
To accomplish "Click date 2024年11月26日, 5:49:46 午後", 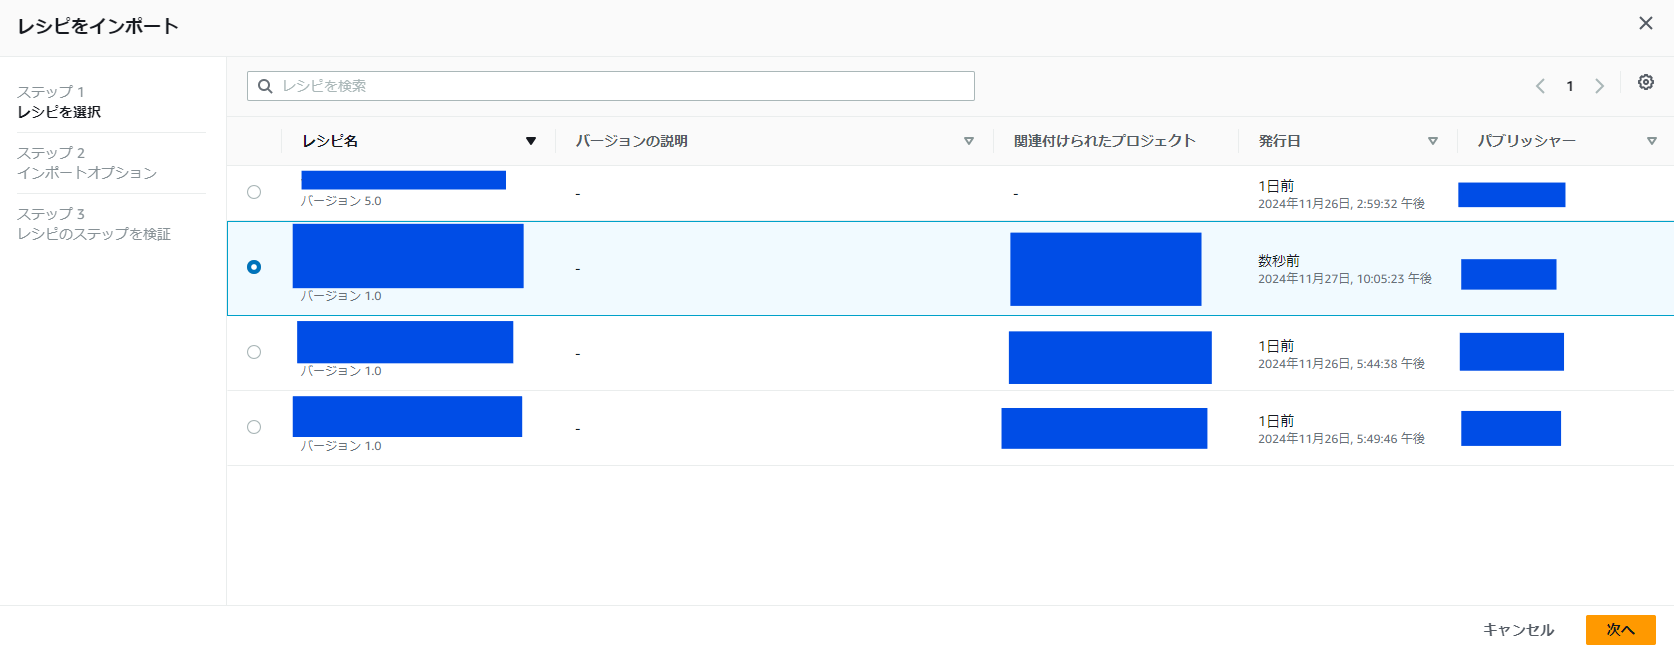I will (x=1341, y=439).
